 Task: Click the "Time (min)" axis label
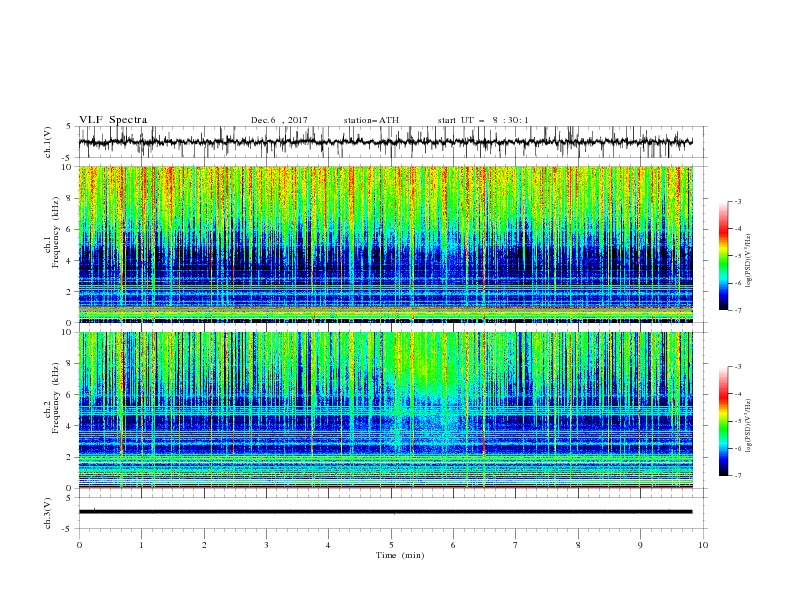pyautogui.click(x=400, y=555)
